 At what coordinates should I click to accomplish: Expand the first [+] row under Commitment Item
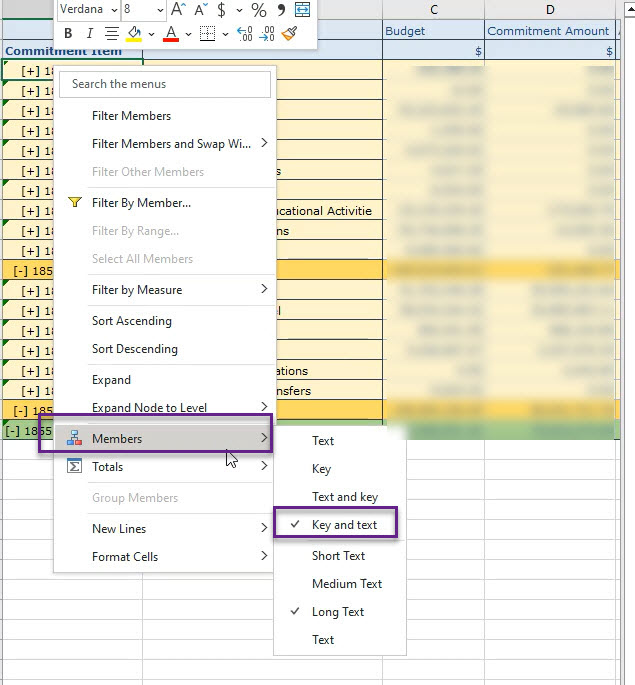pyautogui.click(x=30, y=71)
